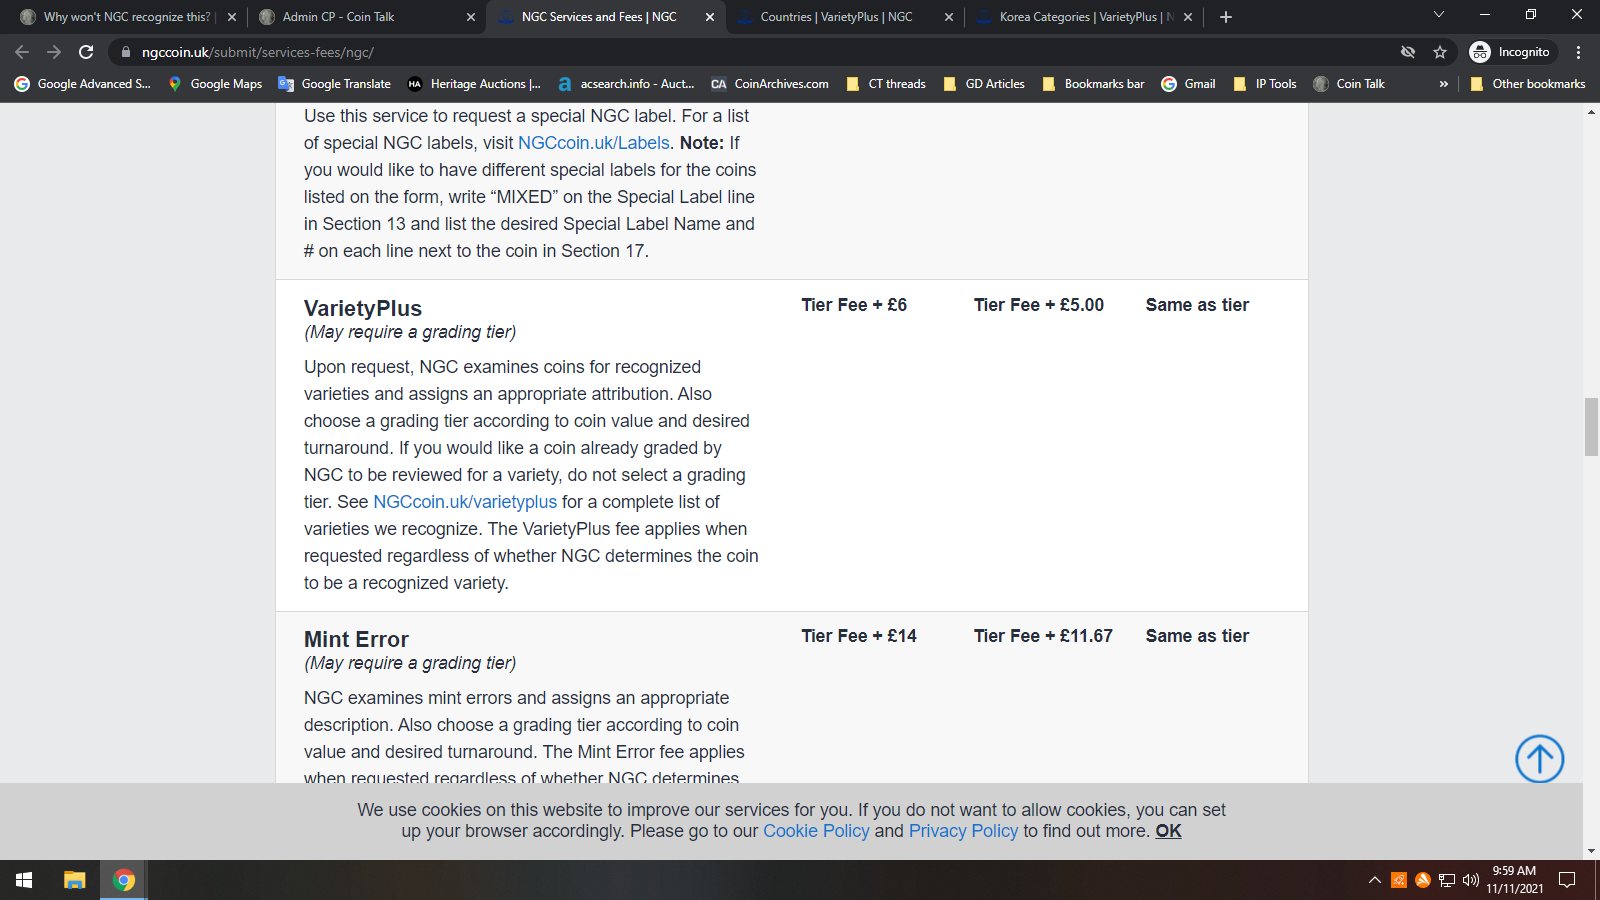Click the Windows Start button
Viewport: 1600px width, 900px height.
(x=24, y=880)
